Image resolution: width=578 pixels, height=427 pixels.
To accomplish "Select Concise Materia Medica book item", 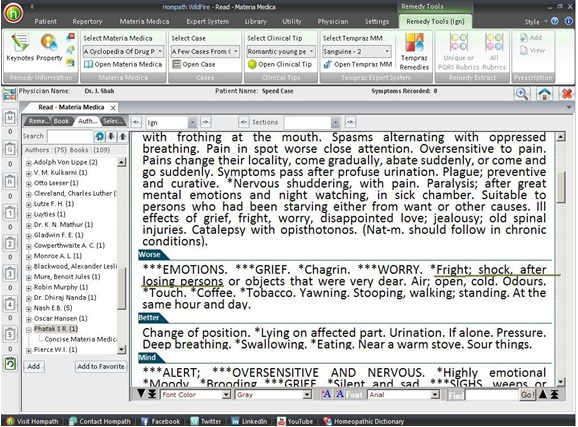I will click(x=81, y=339).
